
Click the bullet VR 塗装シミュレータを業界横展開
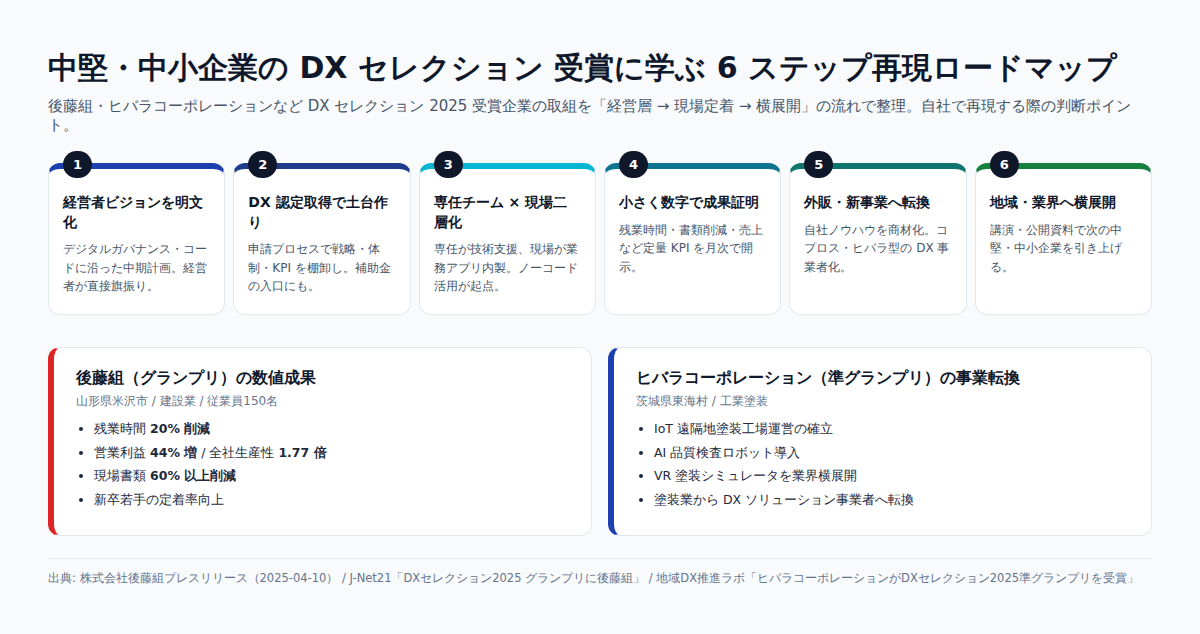pos(755,475)
